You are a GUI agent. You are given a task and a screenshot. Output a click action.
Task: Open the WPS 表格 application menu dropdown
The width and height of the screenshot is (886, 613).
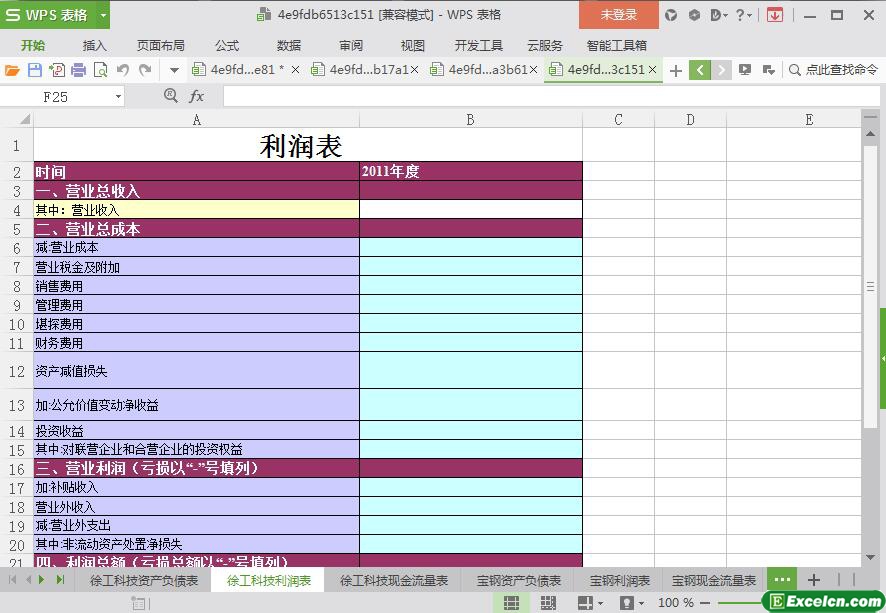point(55,15)
